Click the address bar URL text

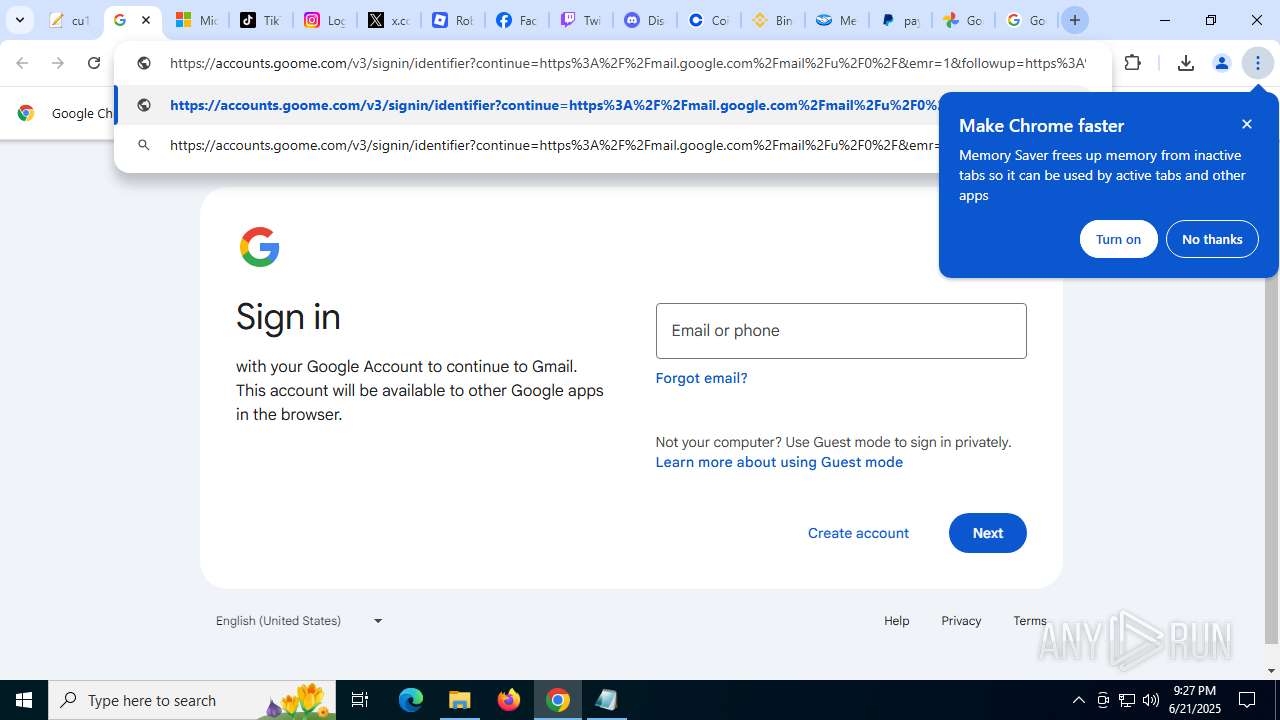point(627,63)
